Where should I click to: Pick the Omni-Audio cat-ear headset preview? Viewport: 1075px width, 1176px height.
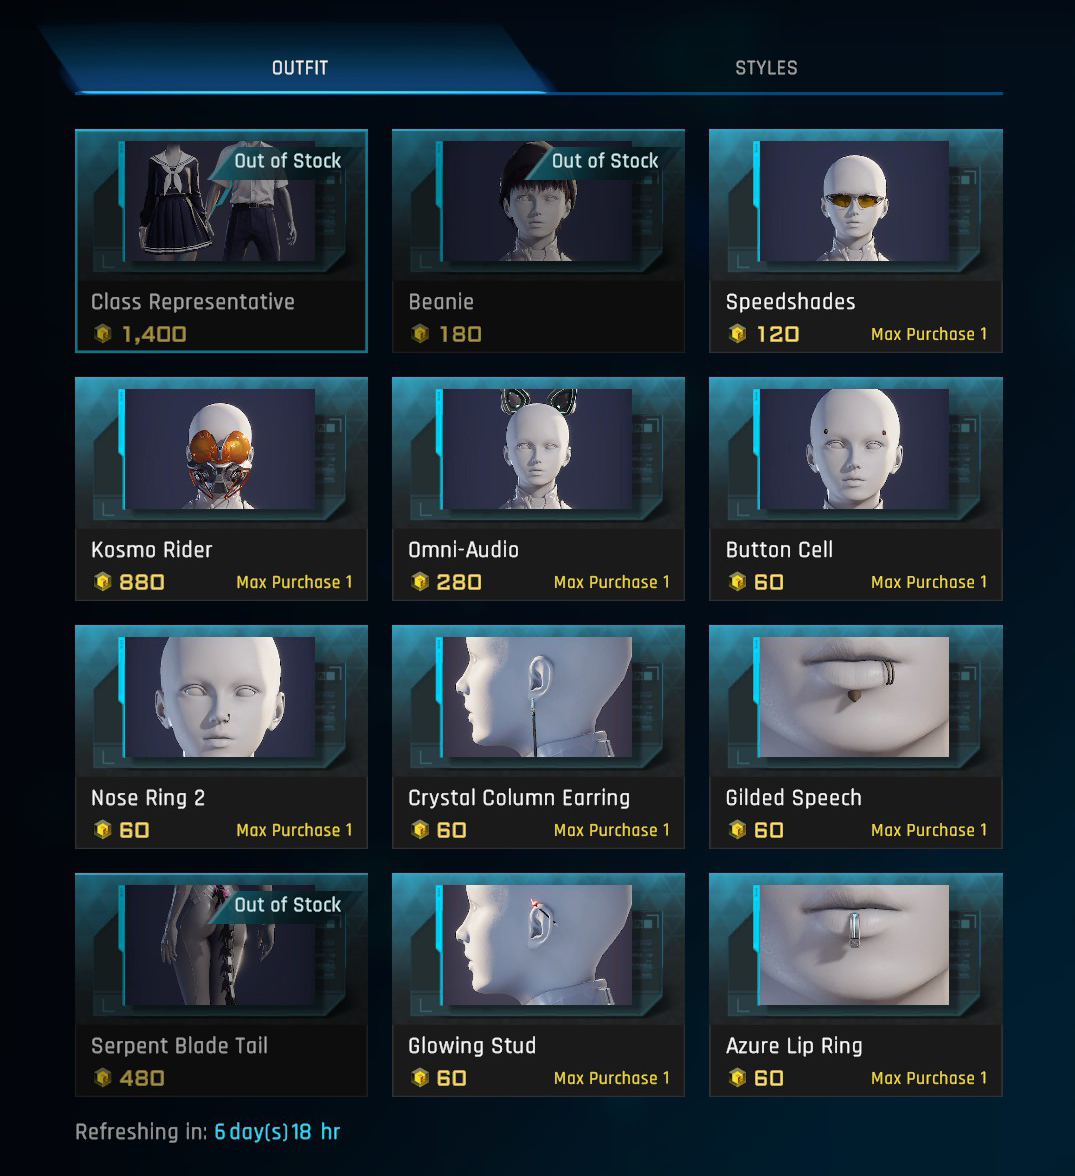pos(537,449)
